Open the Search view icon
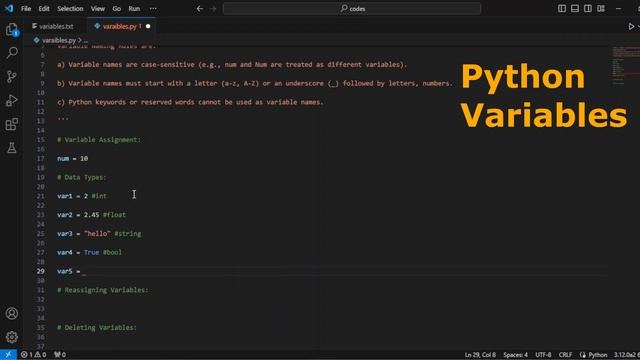The image size is (640, 360). [x=12, y=53]
